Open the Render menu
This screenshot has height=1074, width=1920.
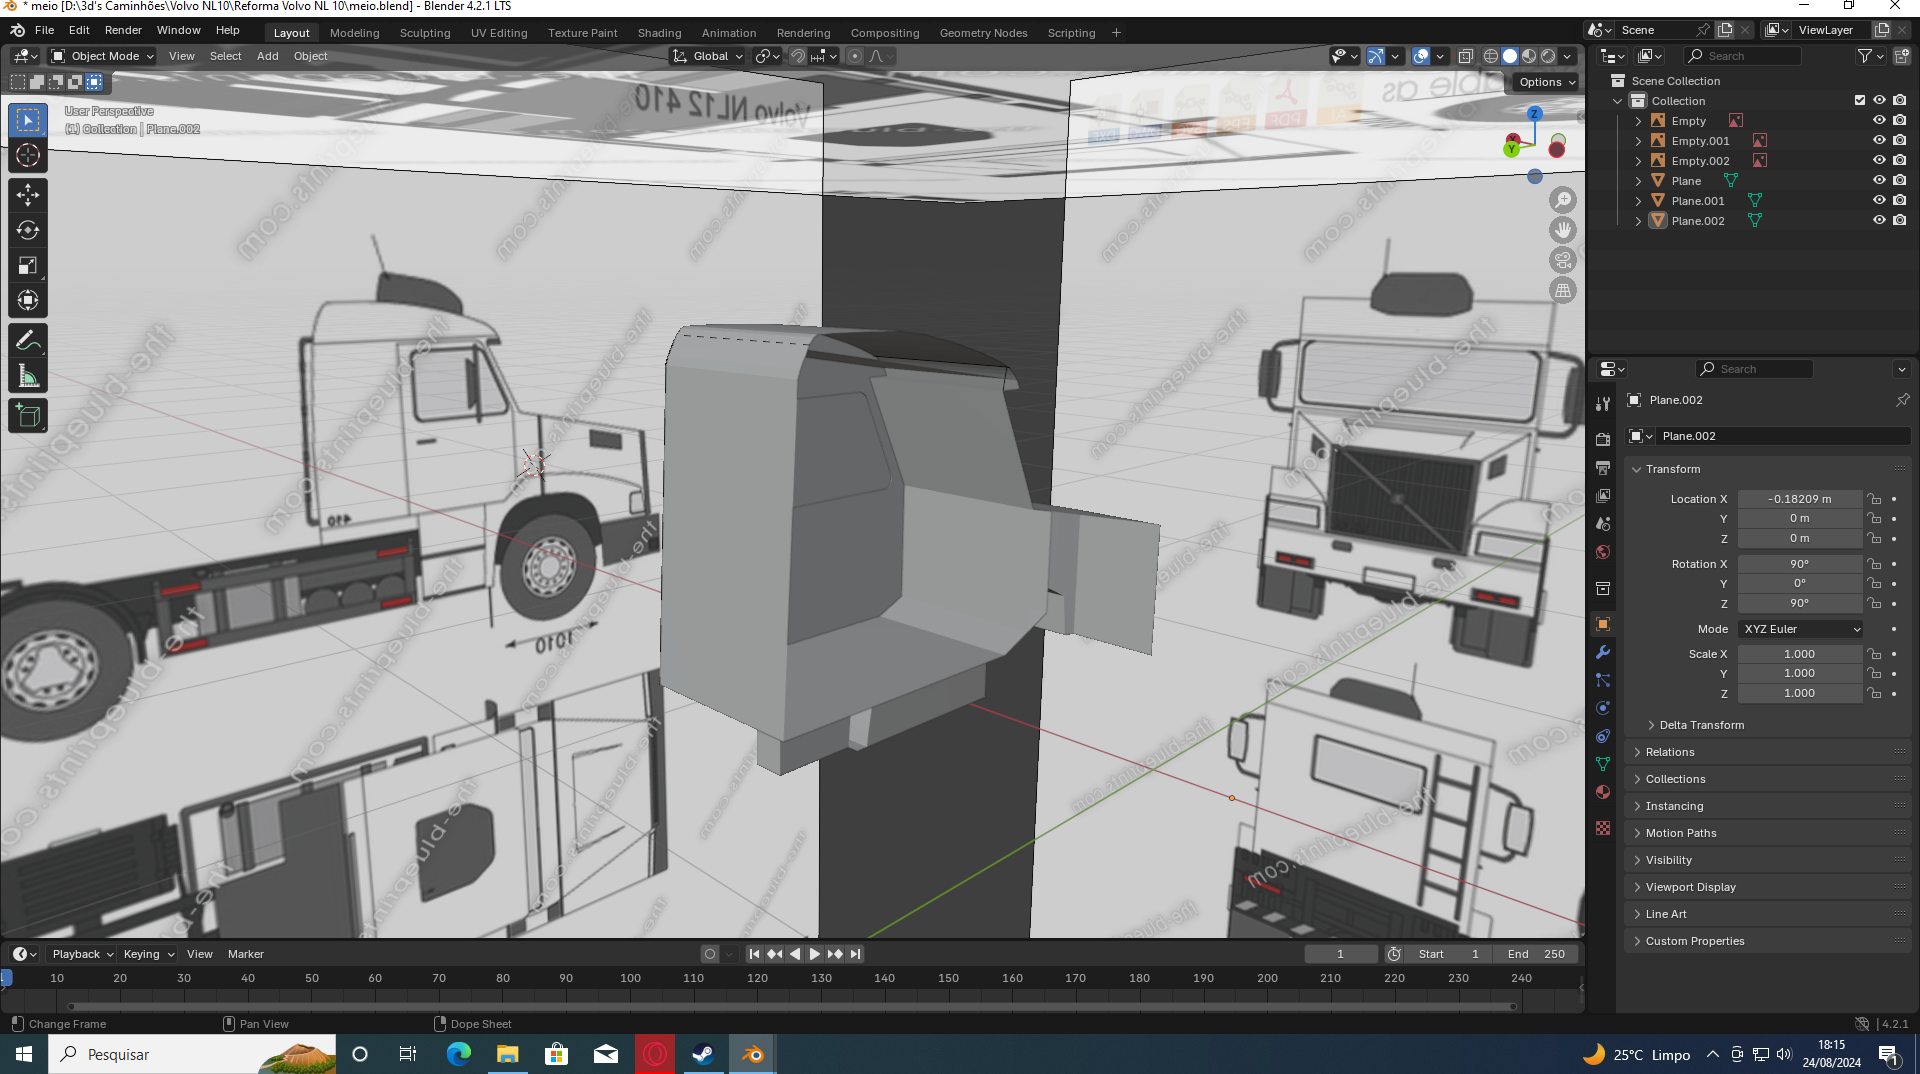click(123, 30)
